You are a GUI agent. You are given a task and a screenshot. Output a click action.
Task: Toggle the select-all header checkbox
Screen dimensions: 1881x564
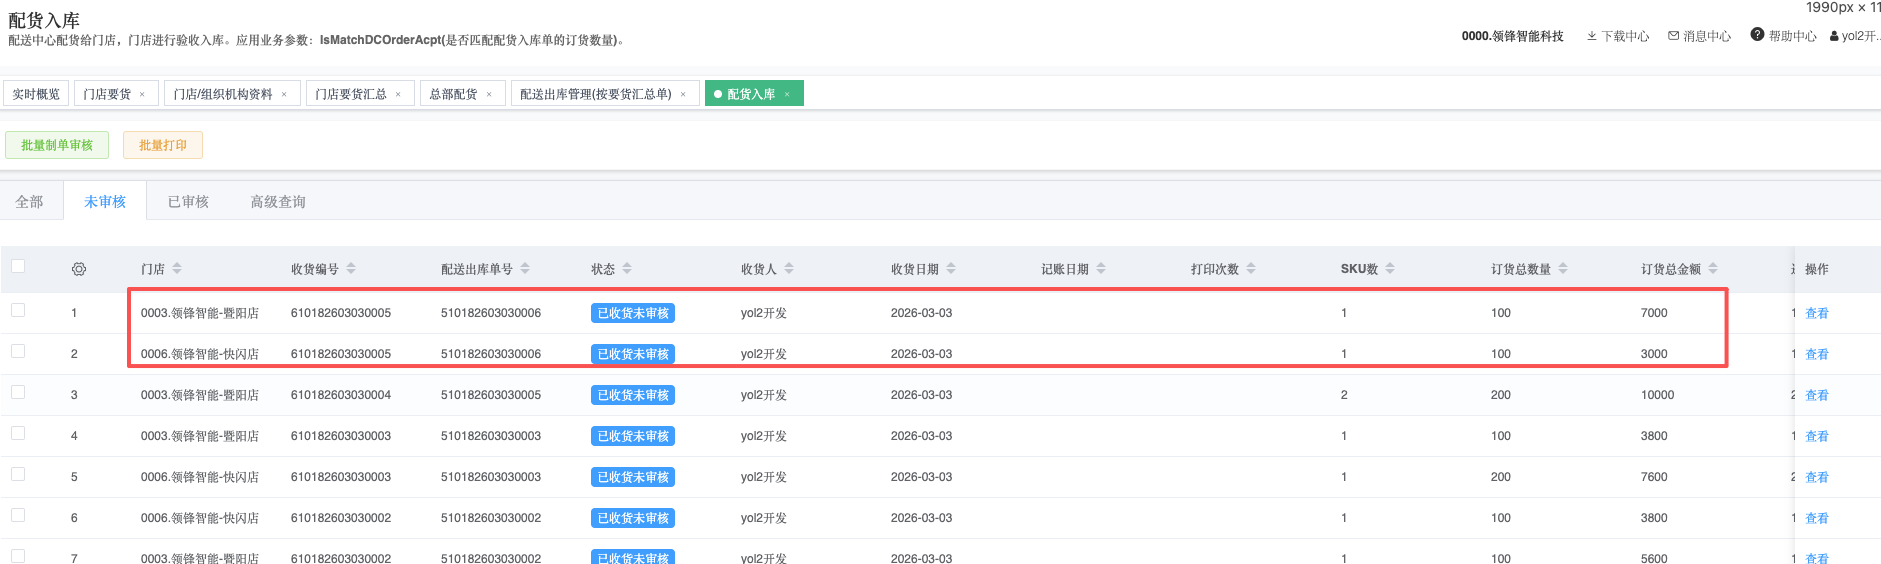pos(18,266)
